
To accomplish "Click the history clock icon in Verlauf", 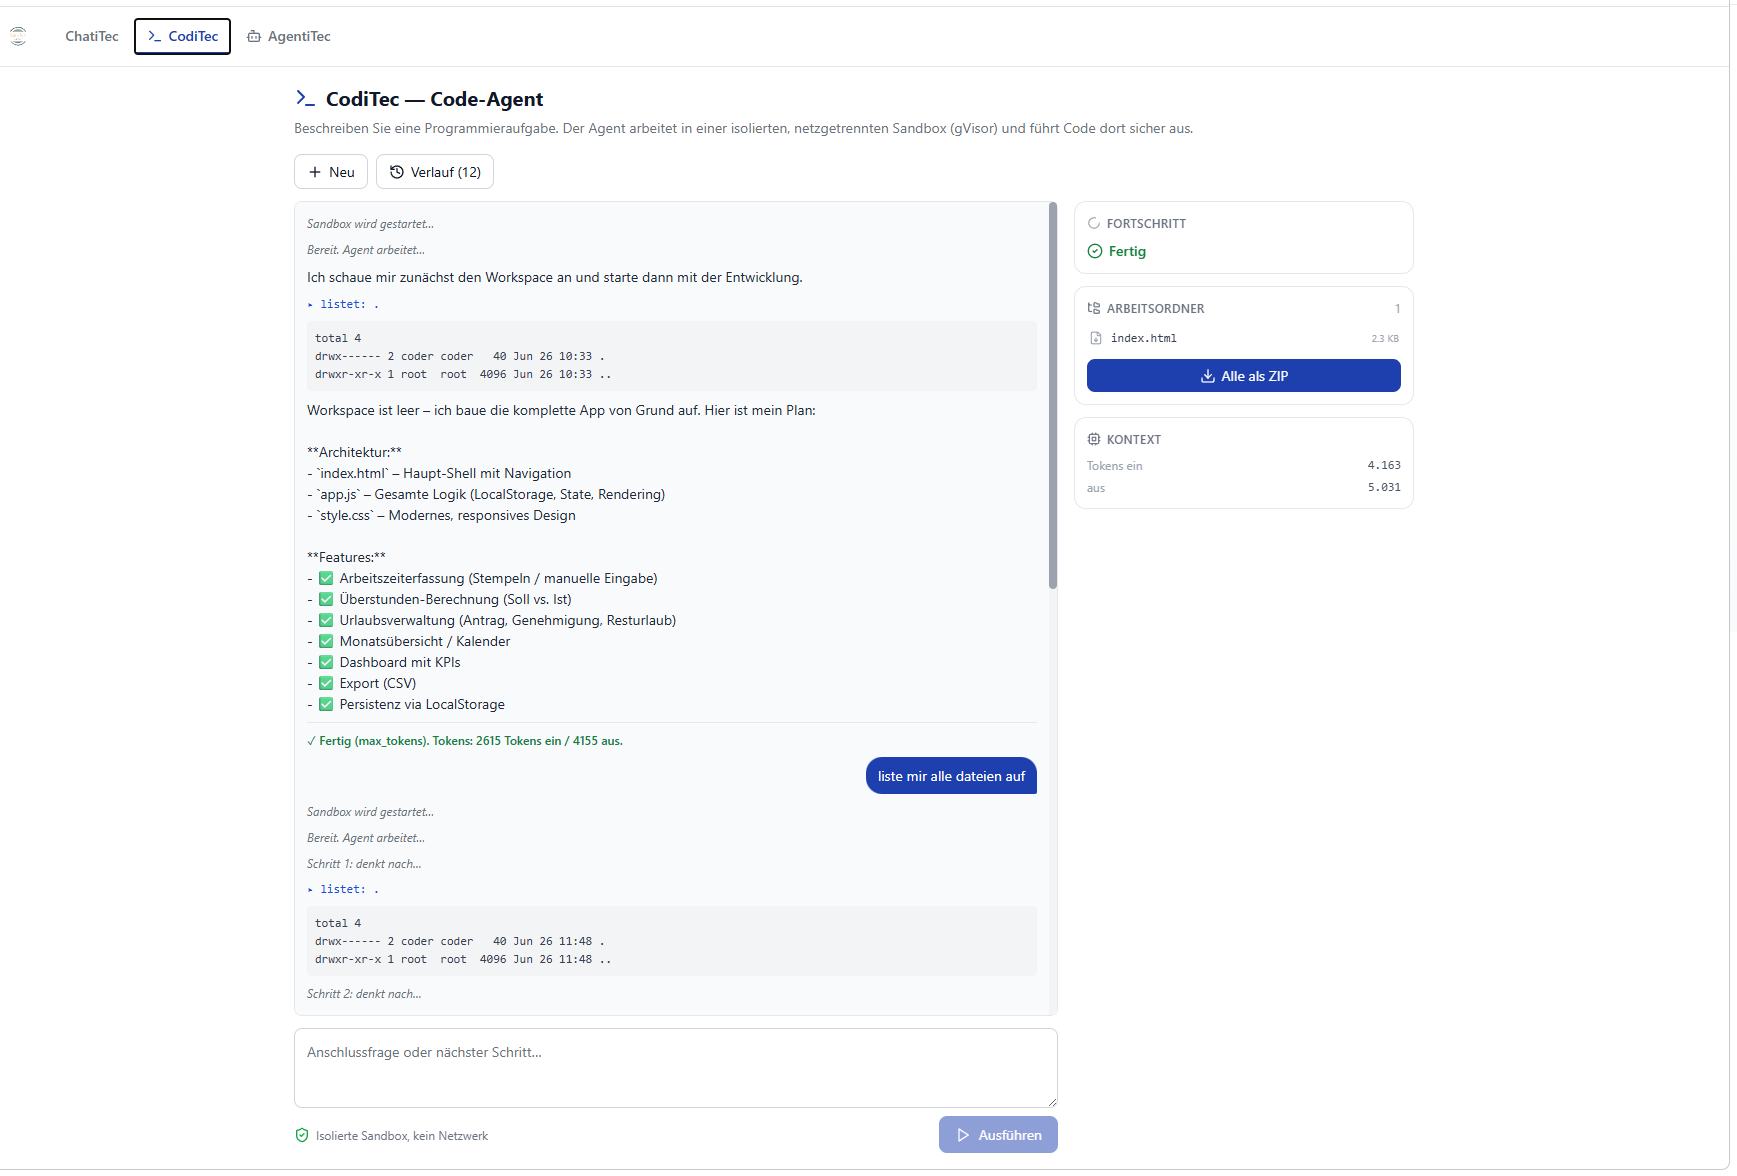I will point(397,172).
